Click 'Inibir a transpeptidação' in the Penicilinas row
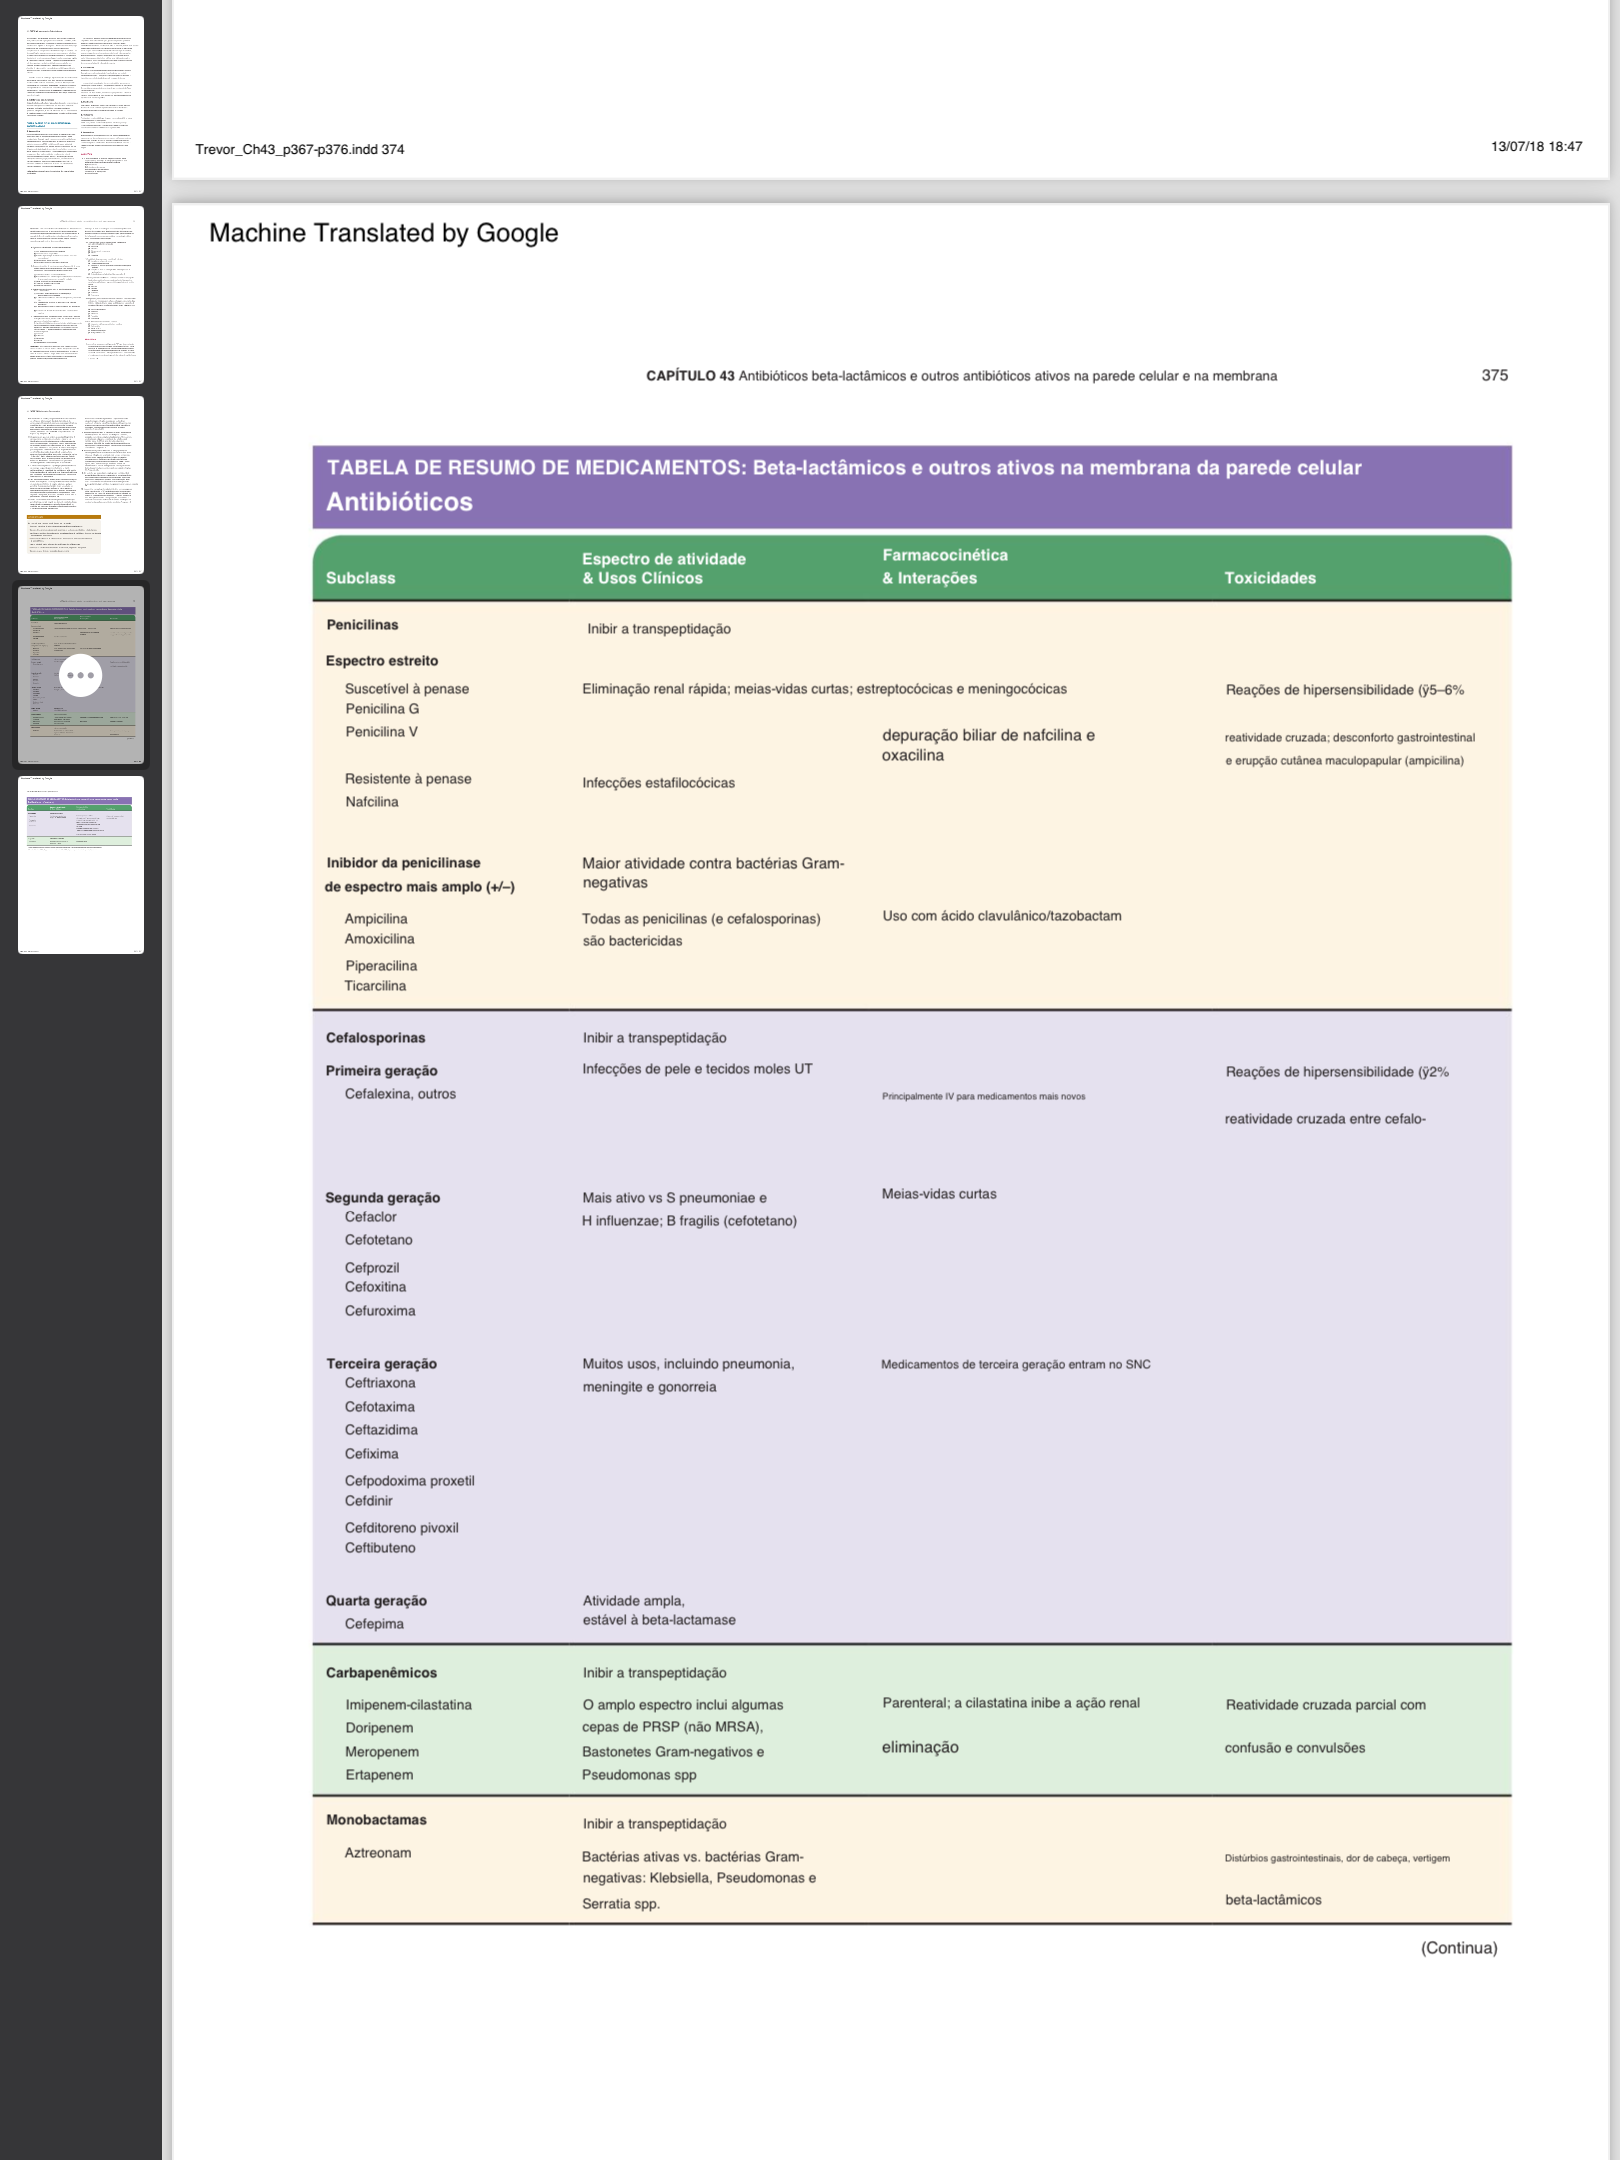Viewport: 1620px width, 2160px height. point(659,629)
